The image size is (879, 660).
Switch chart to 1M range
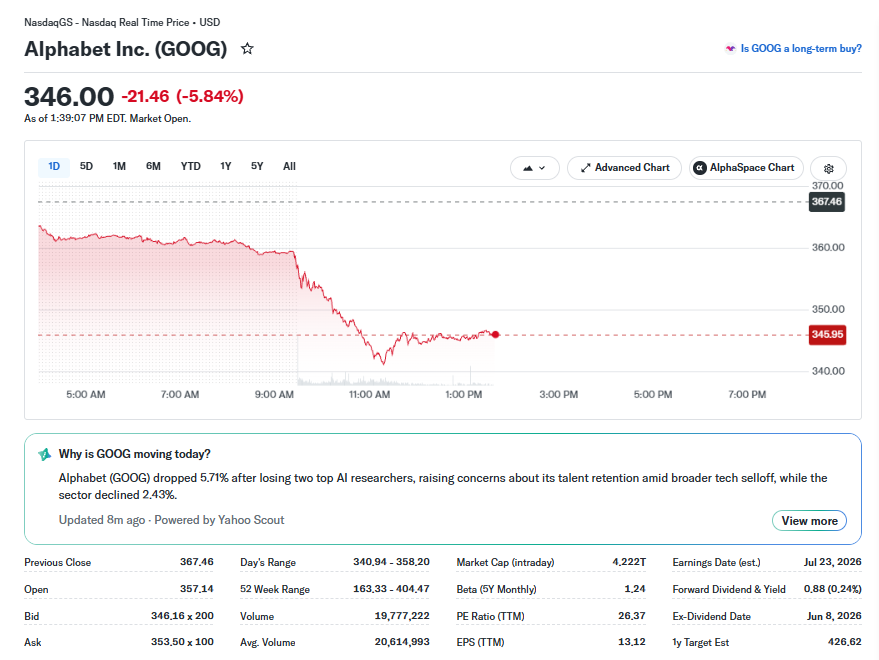pos(119,167)
